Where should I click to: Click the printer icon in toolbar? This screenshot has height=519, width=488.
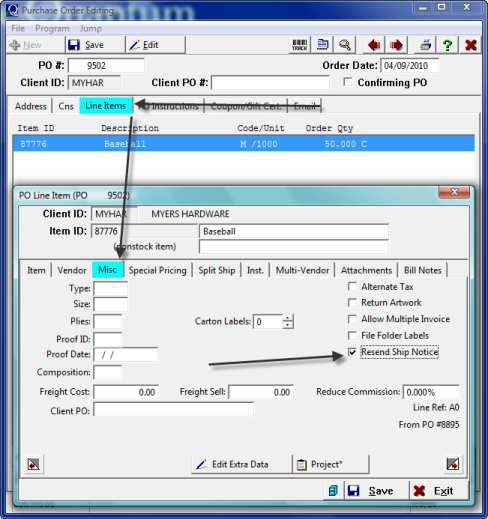[425, 45]
